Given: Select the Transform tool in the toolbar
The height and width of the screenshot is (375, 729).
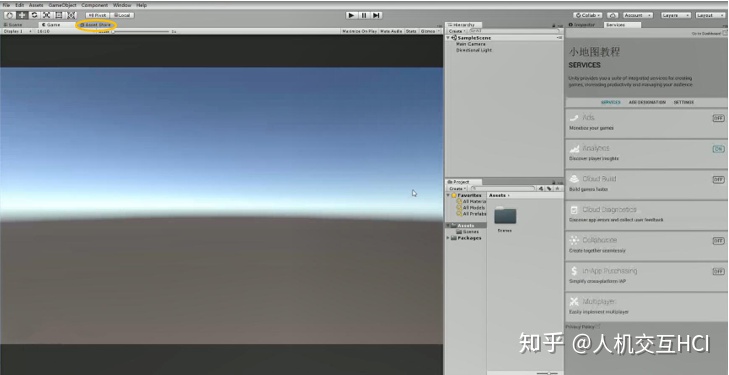Looking at the screenshot, I should pyautogui.click(x=71, y=15).
